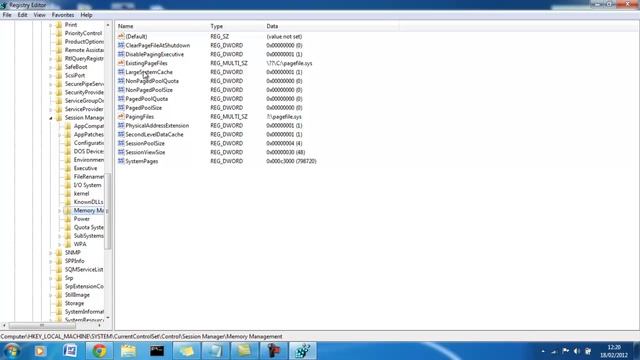Select the ProductOptions key

[84, 42]
